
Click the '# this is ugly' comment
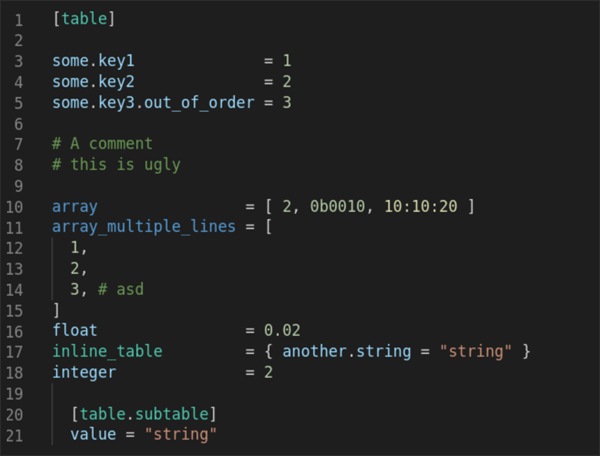pyautogui.click(x=116, y=165)
